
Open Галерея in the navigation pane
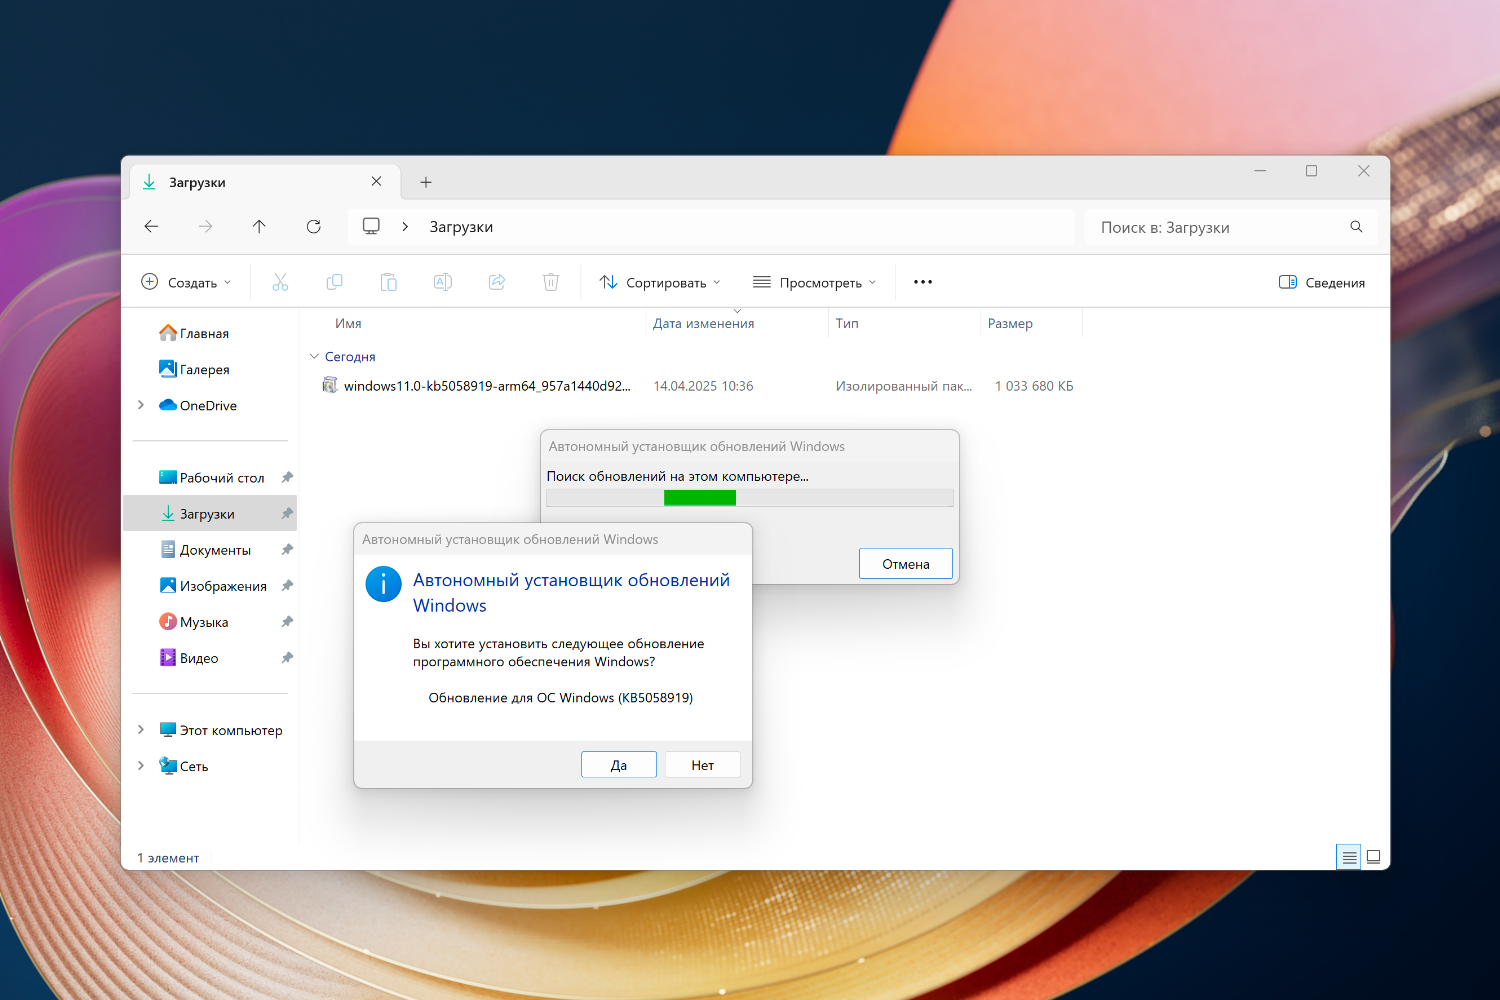194,369
